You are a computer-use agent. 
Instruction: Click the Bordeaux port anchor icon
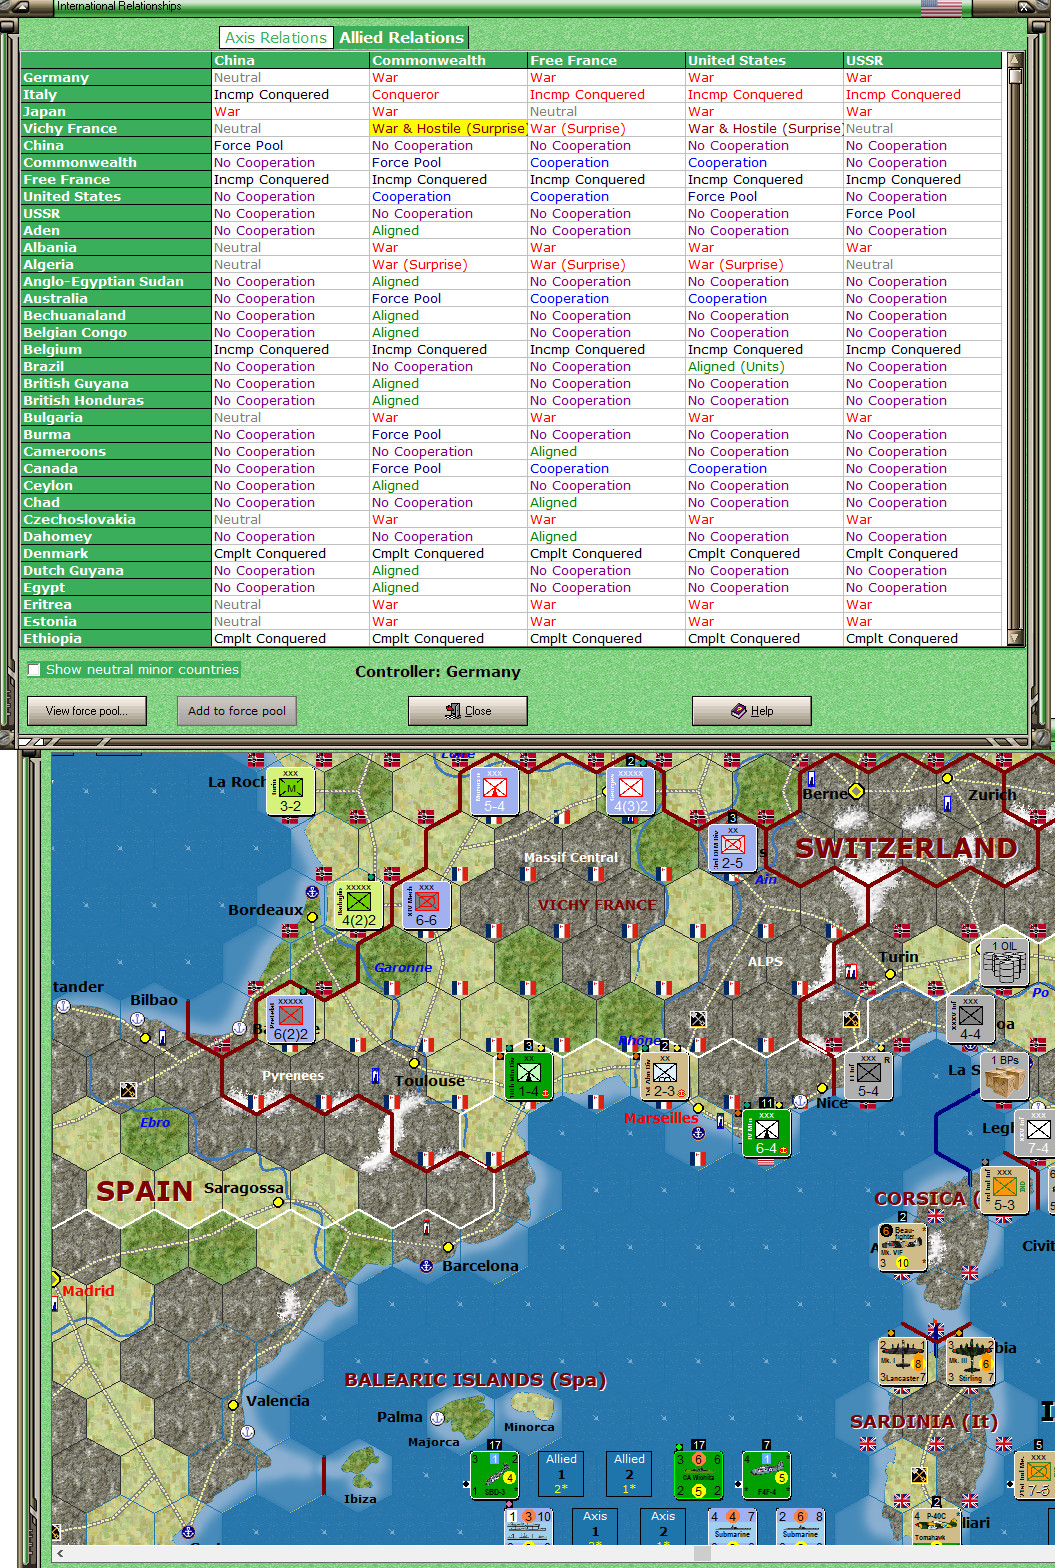pyautogui.click(x=312, y=891)
